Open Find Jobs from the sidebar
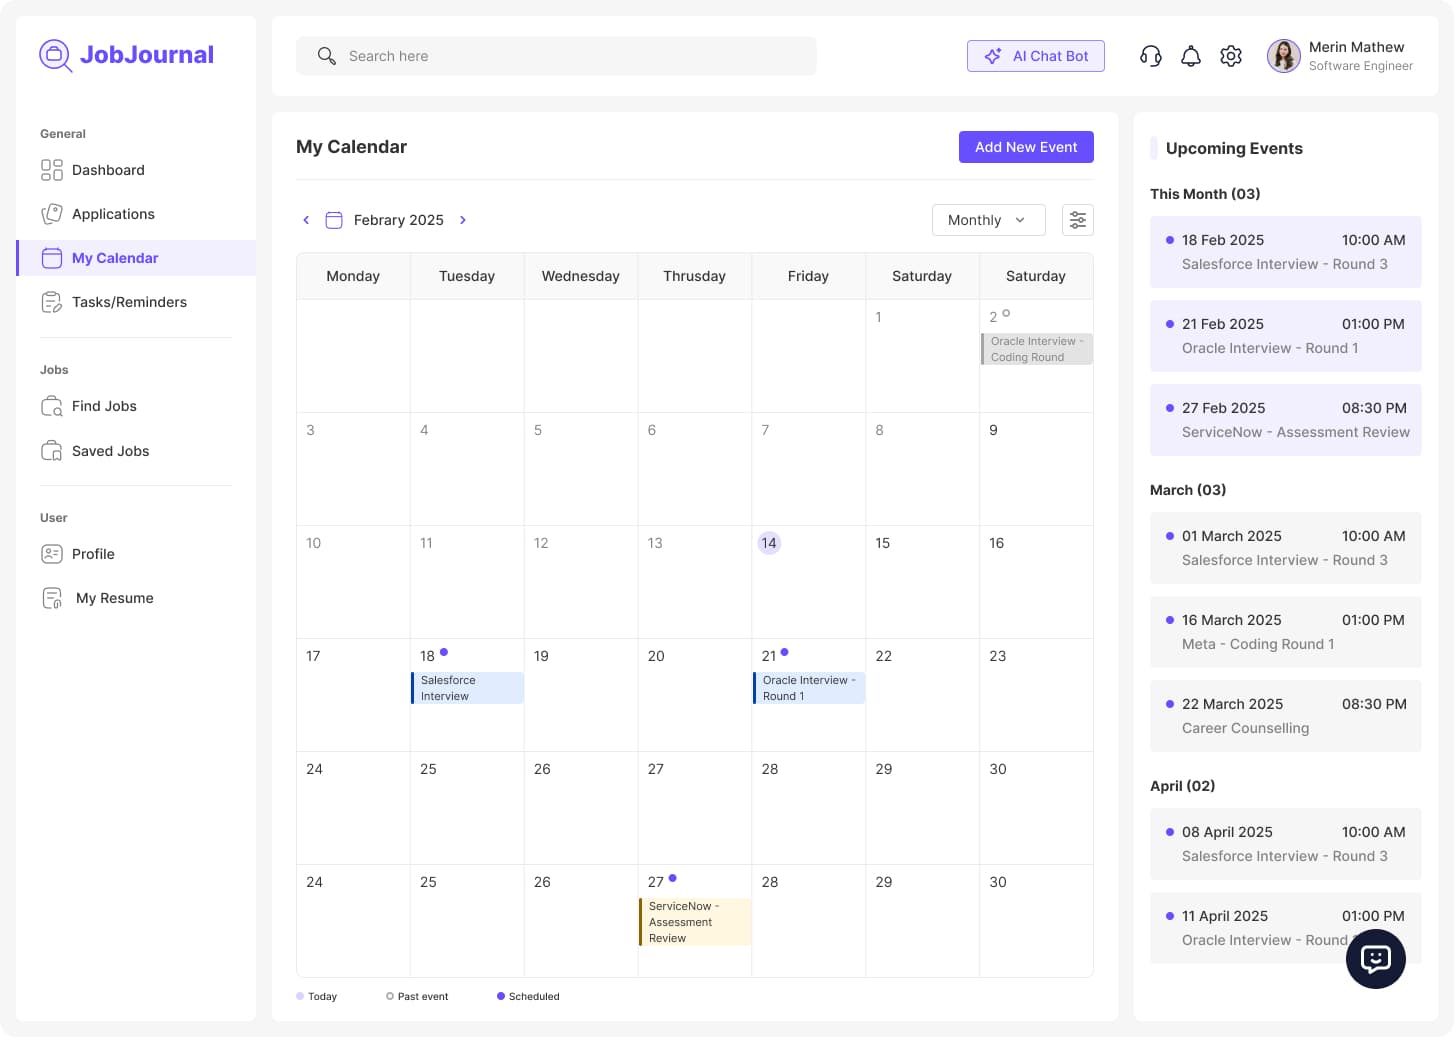 tap(136, 406)
